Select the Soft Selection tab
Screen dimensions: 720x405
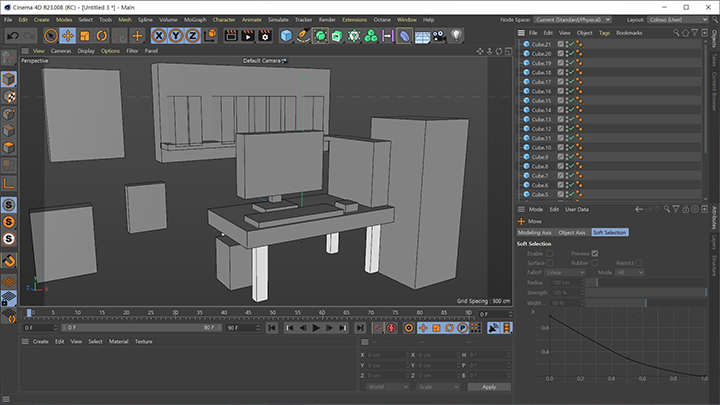609,232
